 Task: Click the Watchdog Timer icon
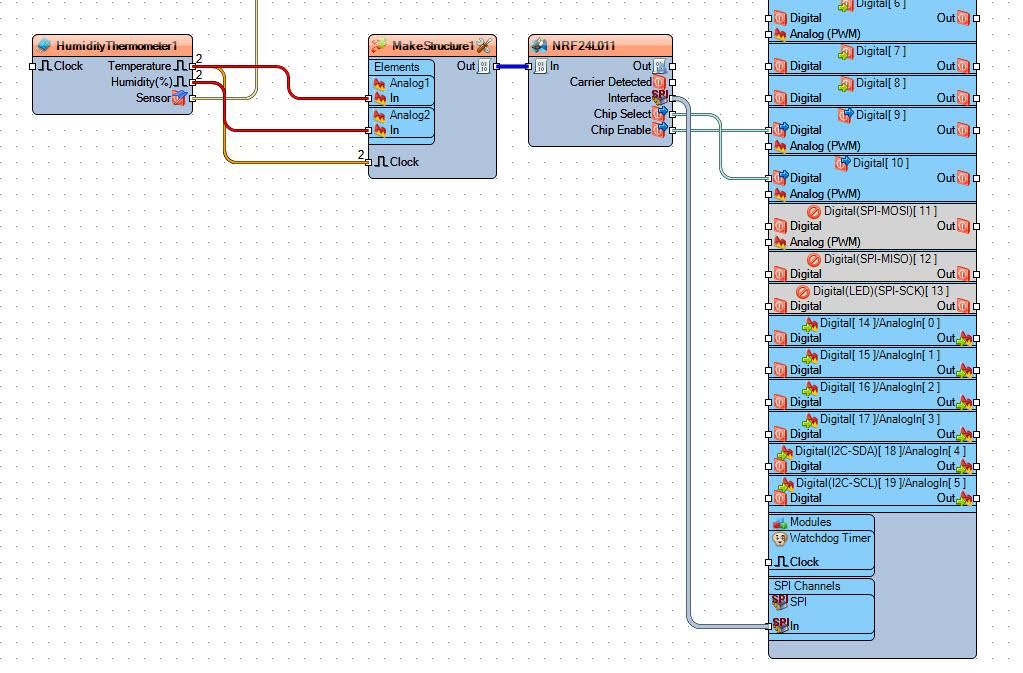780,539
